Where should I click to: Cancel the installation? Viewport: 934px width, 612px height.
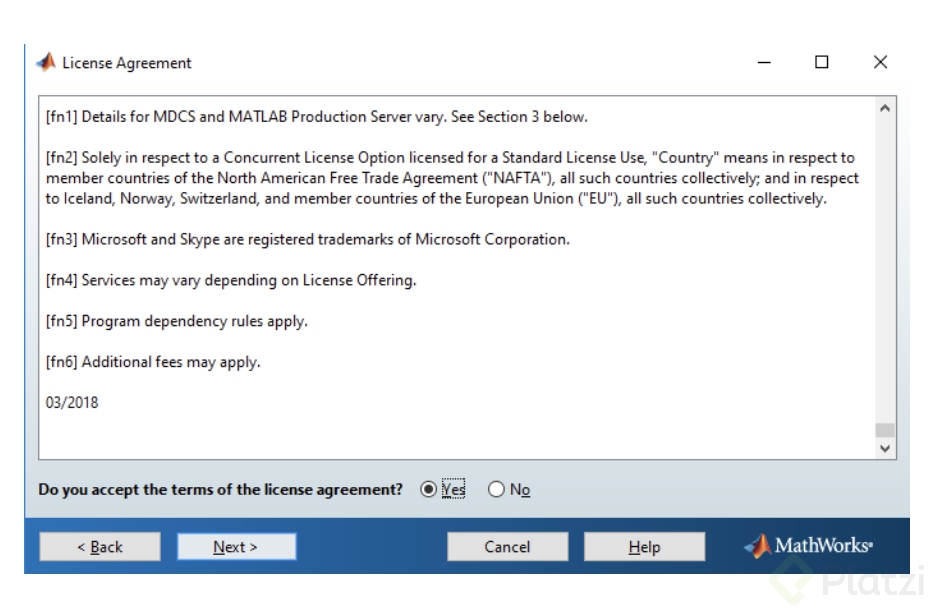(x=508, y=546)
